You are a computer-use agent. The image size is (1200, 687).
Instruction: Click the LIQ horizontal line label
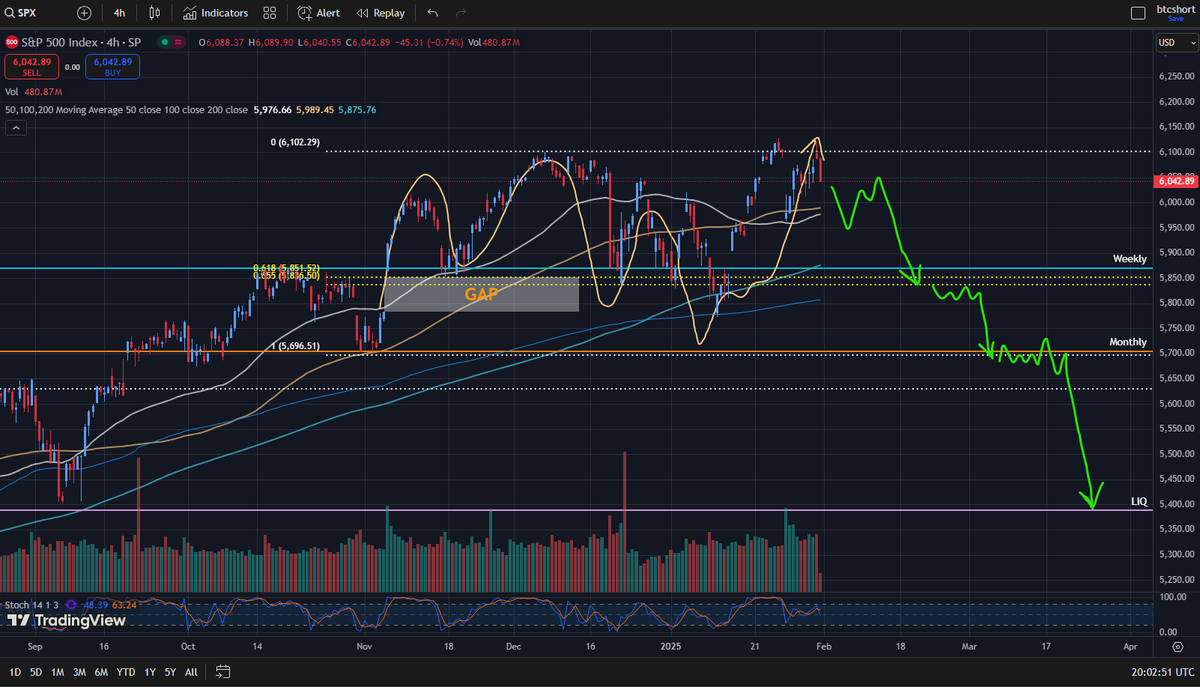[x=1138, y=500]
